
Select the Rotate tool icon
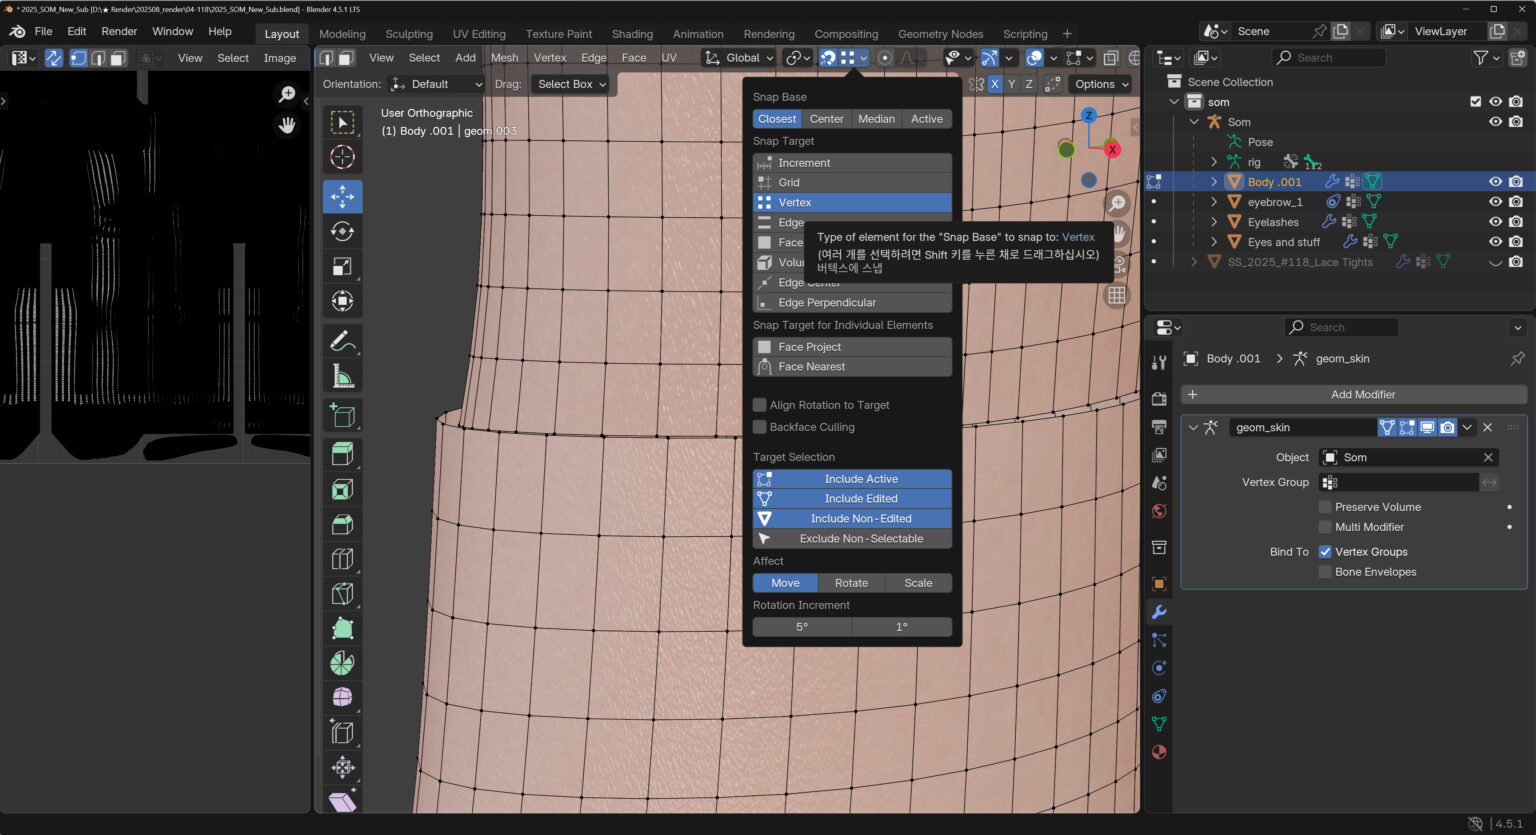342,232
